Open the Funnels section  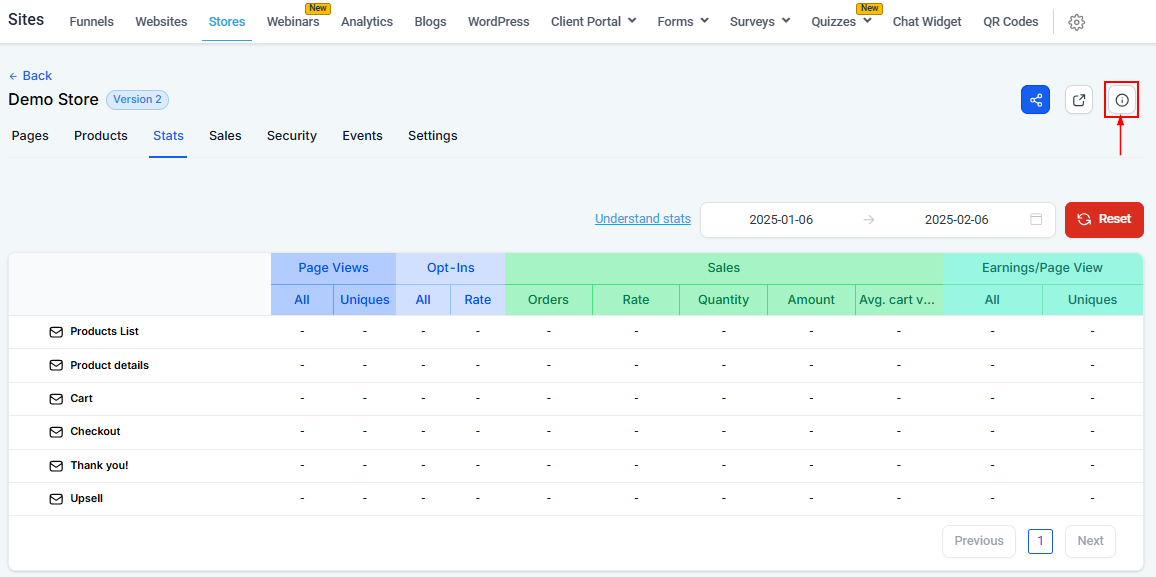pos(91,21)
